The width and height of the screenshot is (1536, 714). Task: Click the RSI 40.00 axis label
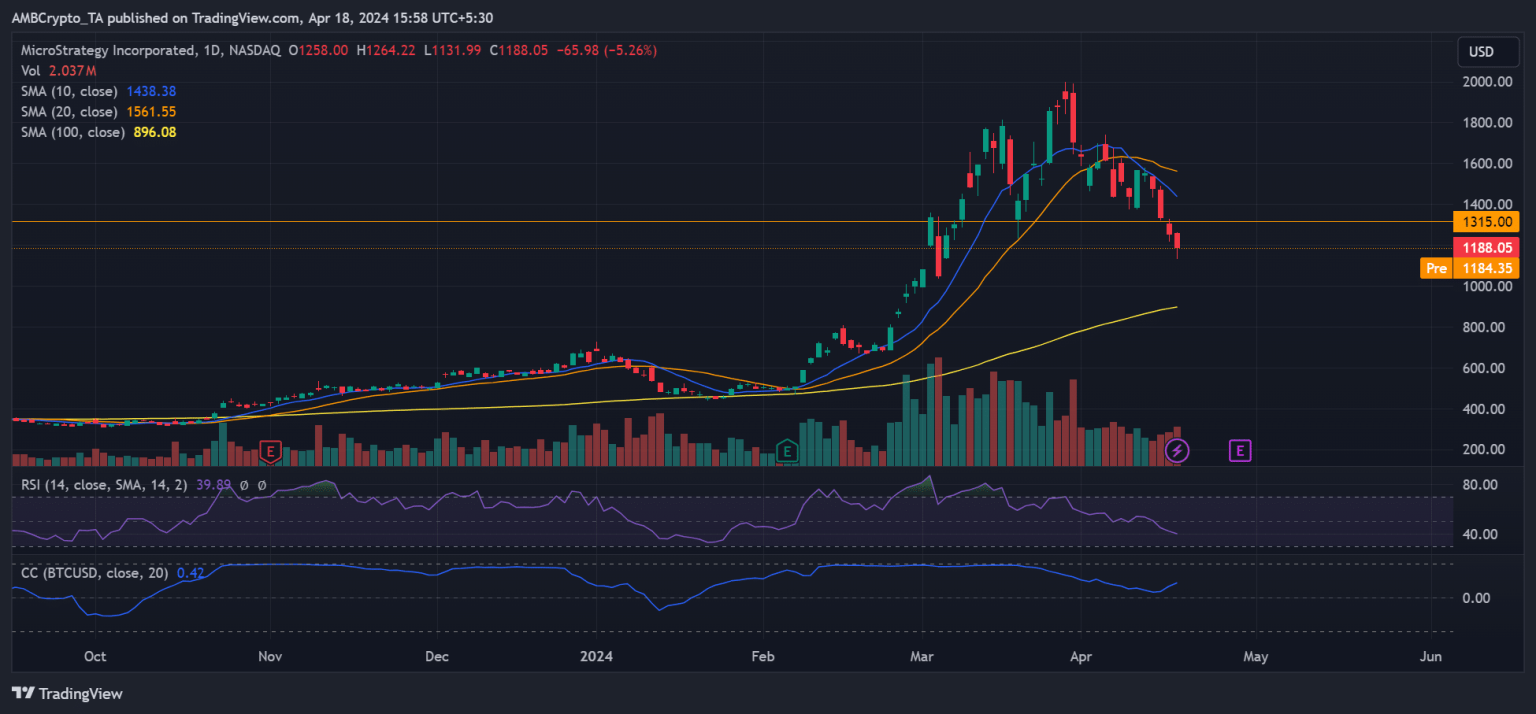[x=1480, y=534]
